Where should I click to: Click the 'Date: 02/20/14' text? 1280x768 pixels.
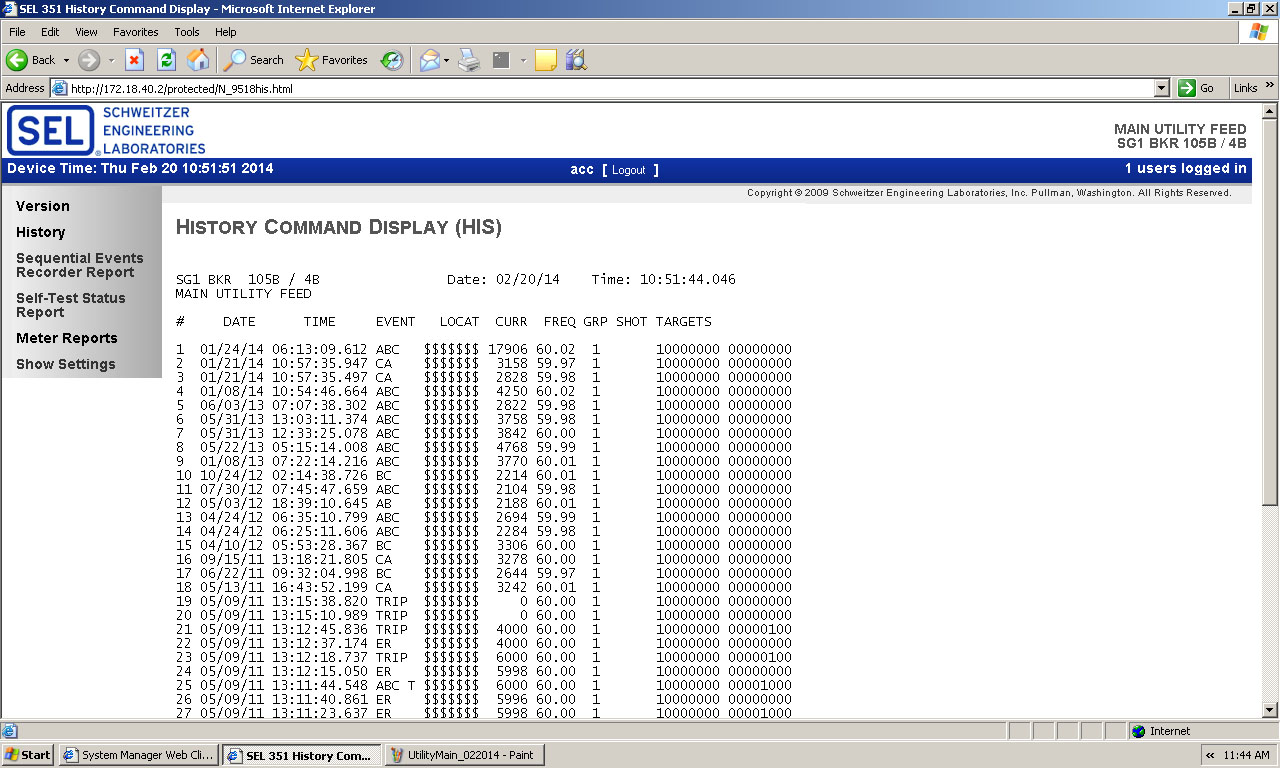pos(504,279)
